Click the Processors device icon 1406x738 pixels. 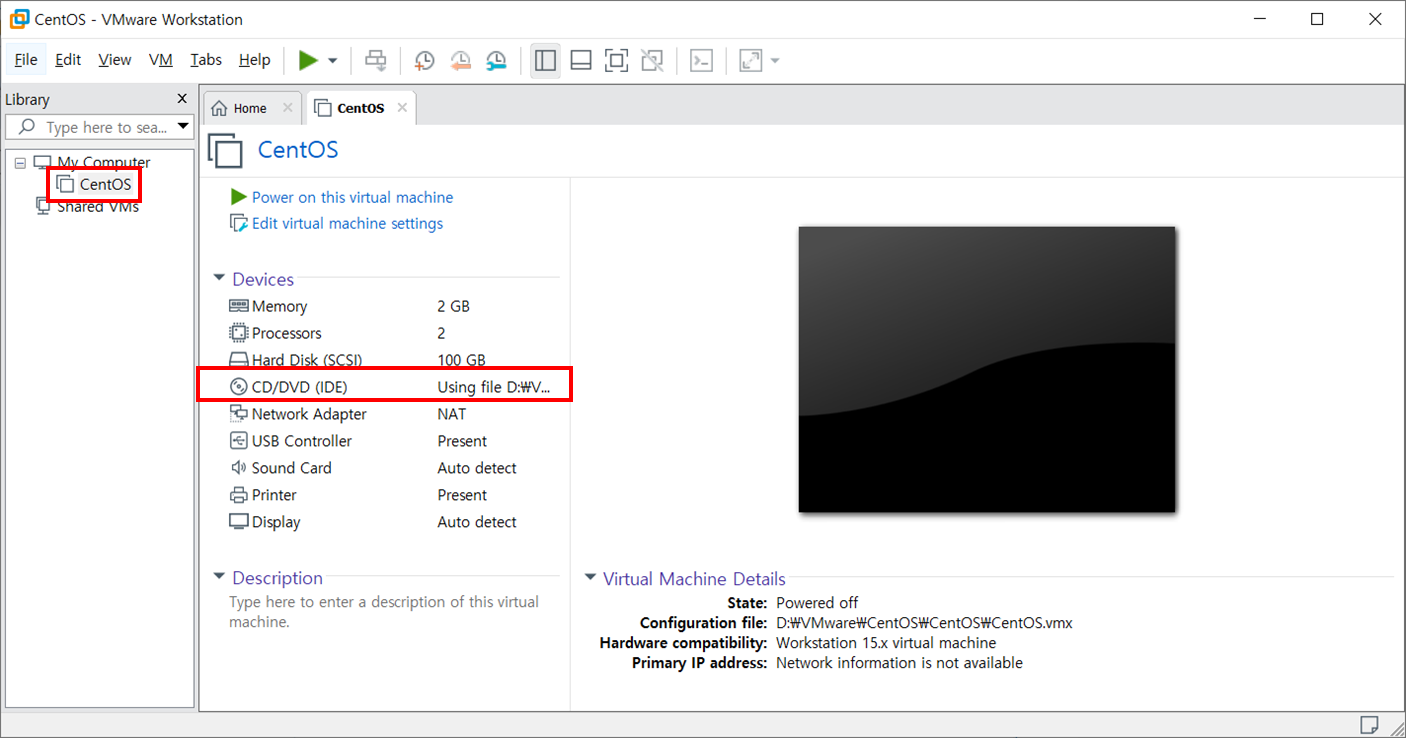pyautogui.click(x=238, y=333)
